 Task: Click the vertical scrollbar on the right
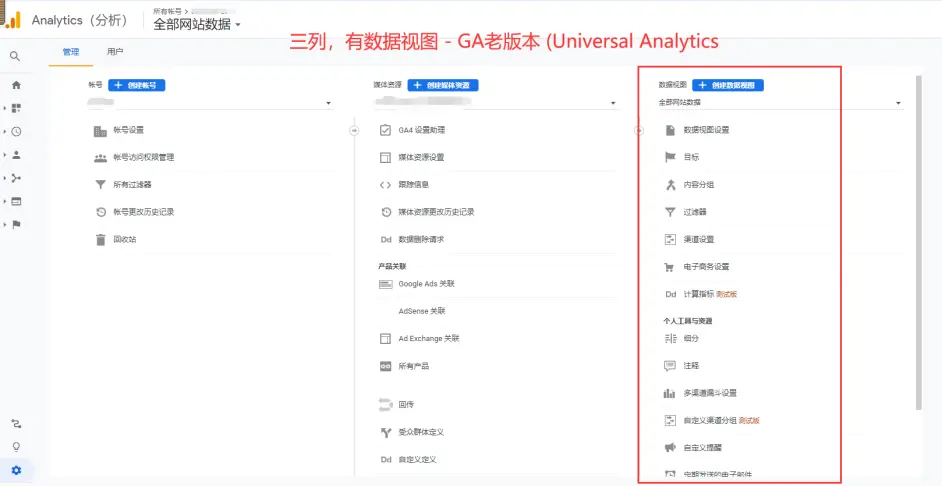(x=918, y=243)
